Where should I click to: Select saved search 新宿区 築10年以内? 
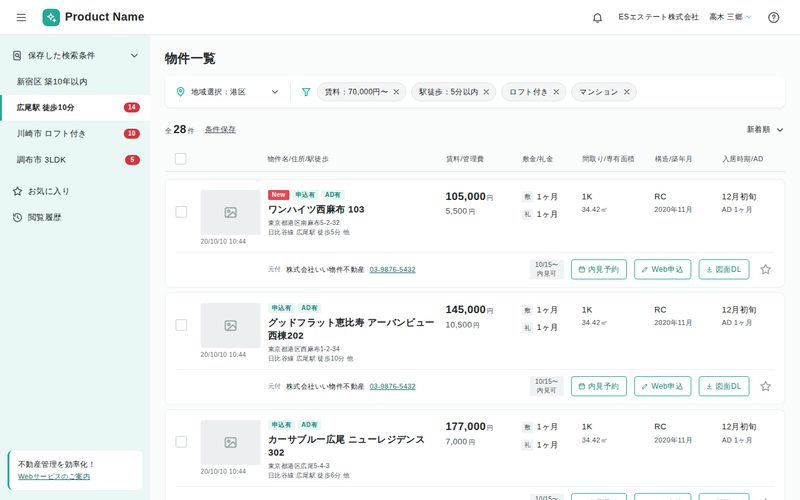(x=75, y=82)
